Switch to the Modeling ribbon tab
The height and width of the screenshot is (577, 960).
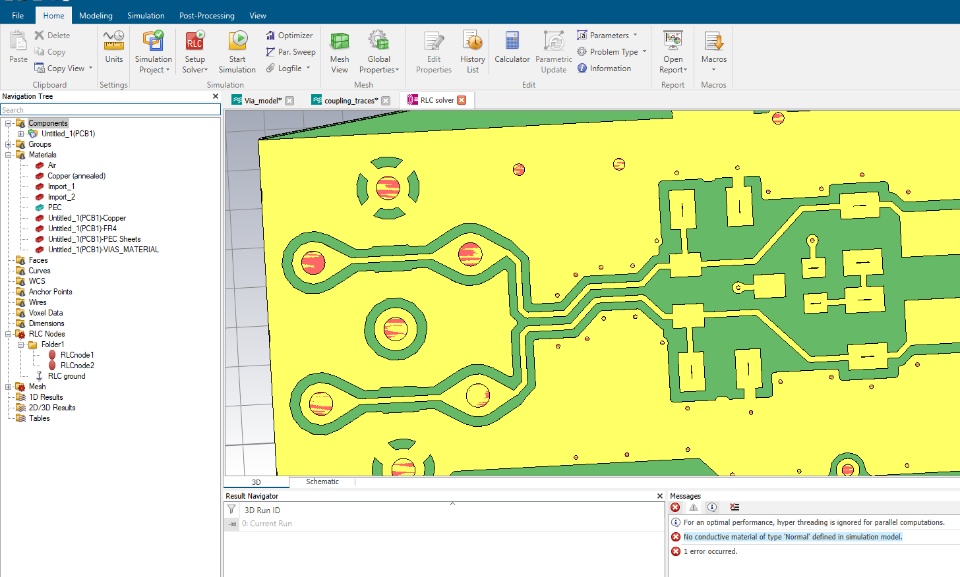[x=96, y=15]
